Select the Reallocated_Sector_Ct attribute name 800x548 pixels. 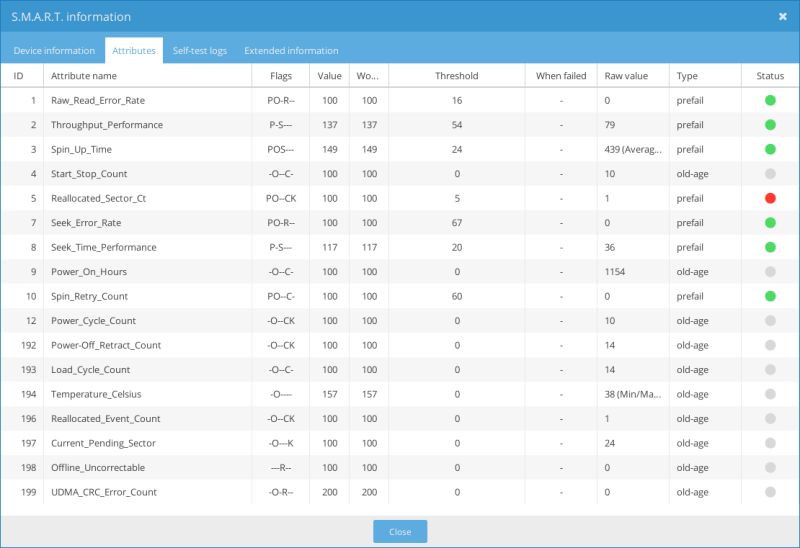point(98,198)
